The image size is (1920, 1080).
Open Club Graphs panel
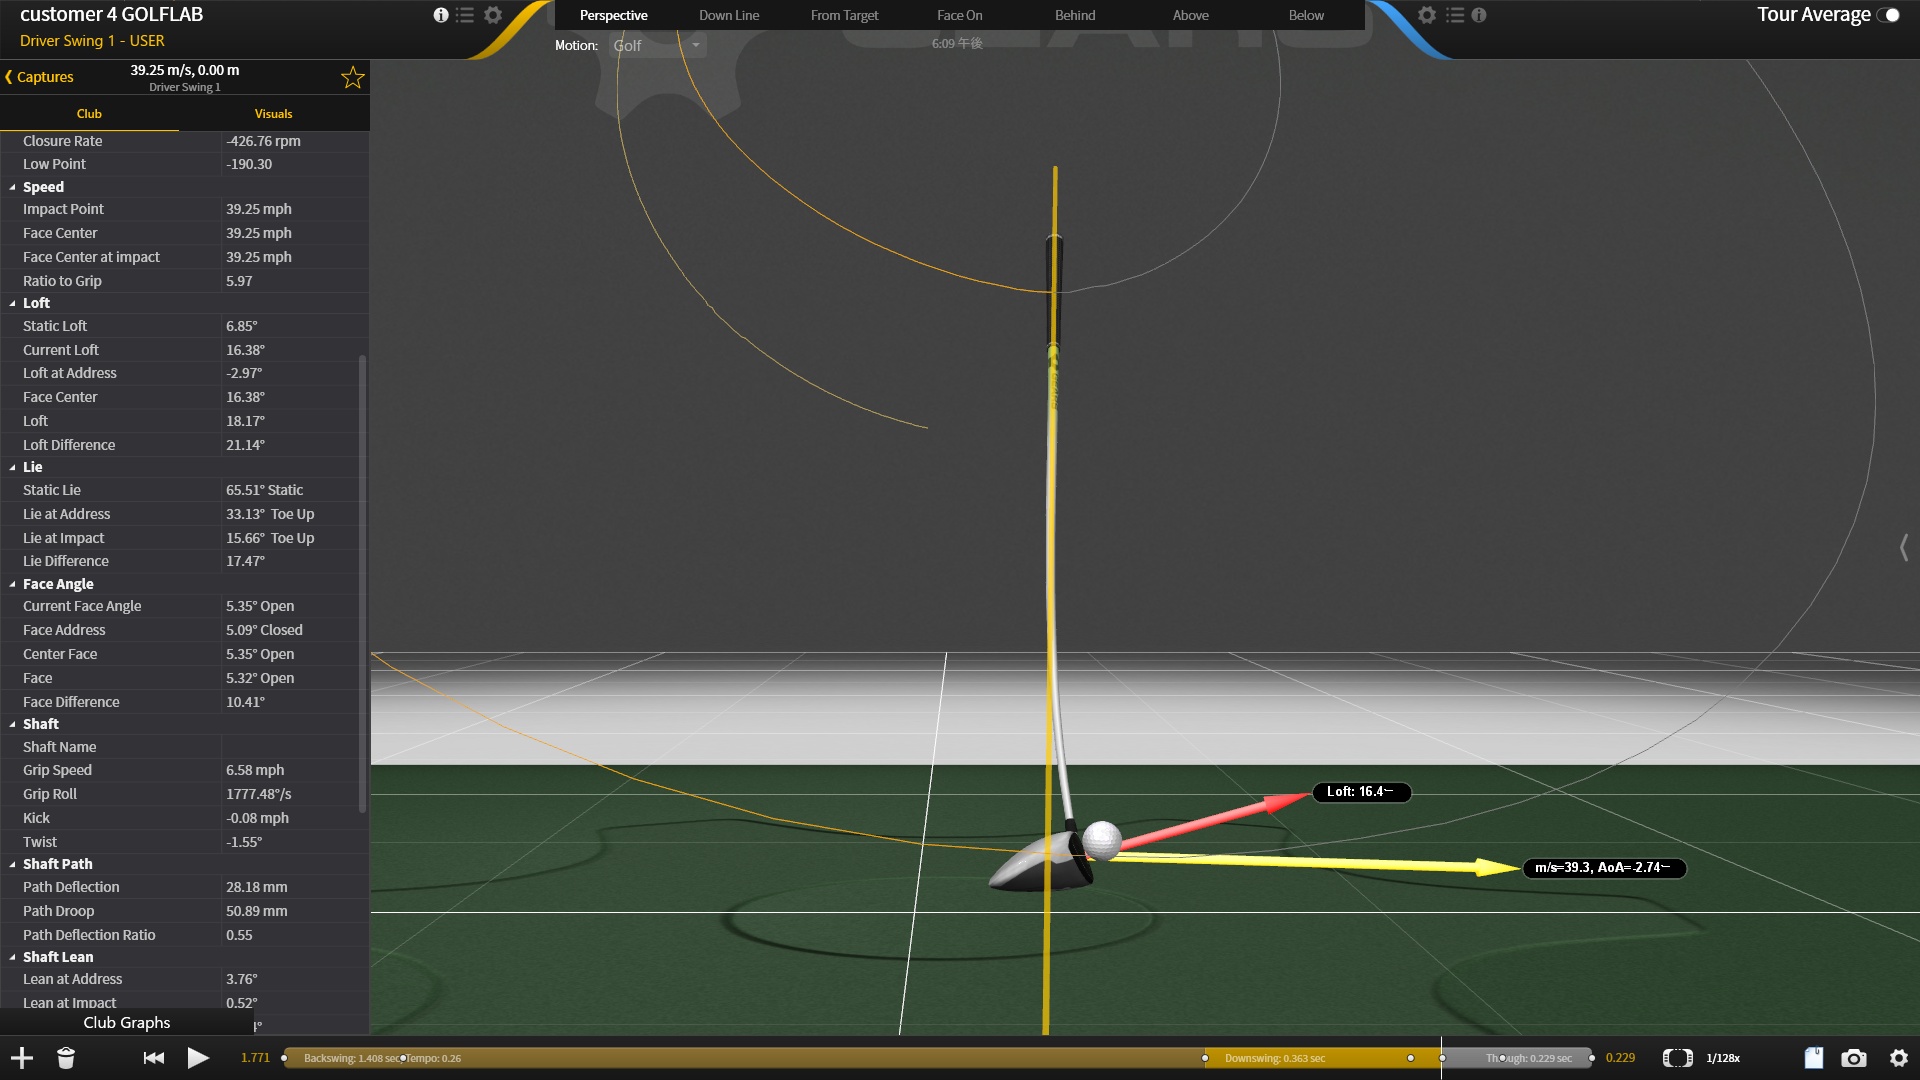point(126,1022)
